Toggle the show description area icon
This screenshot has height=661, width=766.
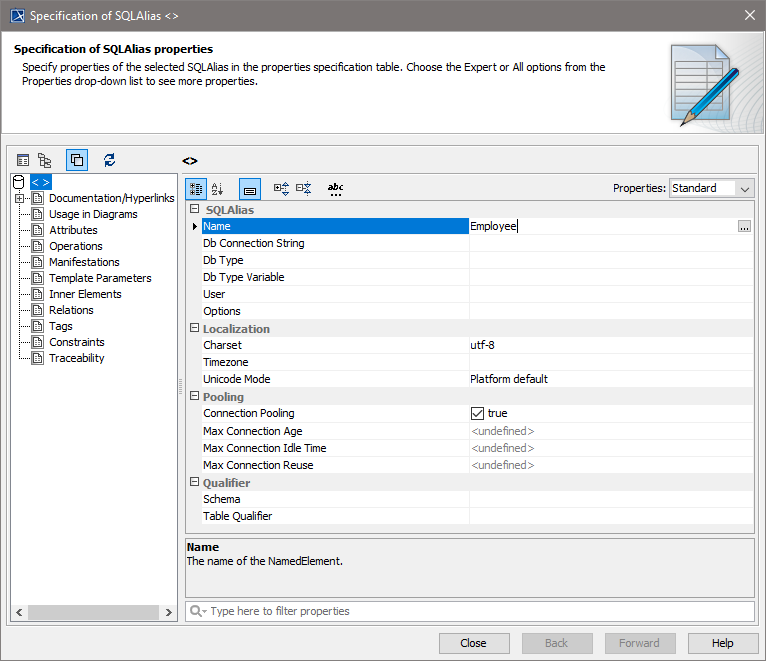point(250,188)
